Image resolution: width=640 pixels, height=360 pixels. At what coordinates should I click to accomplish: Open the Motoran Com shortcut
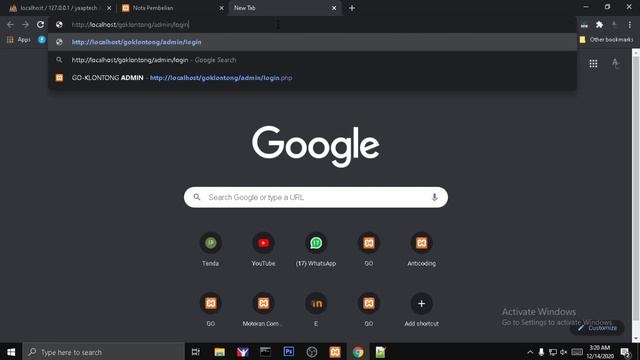263,309
